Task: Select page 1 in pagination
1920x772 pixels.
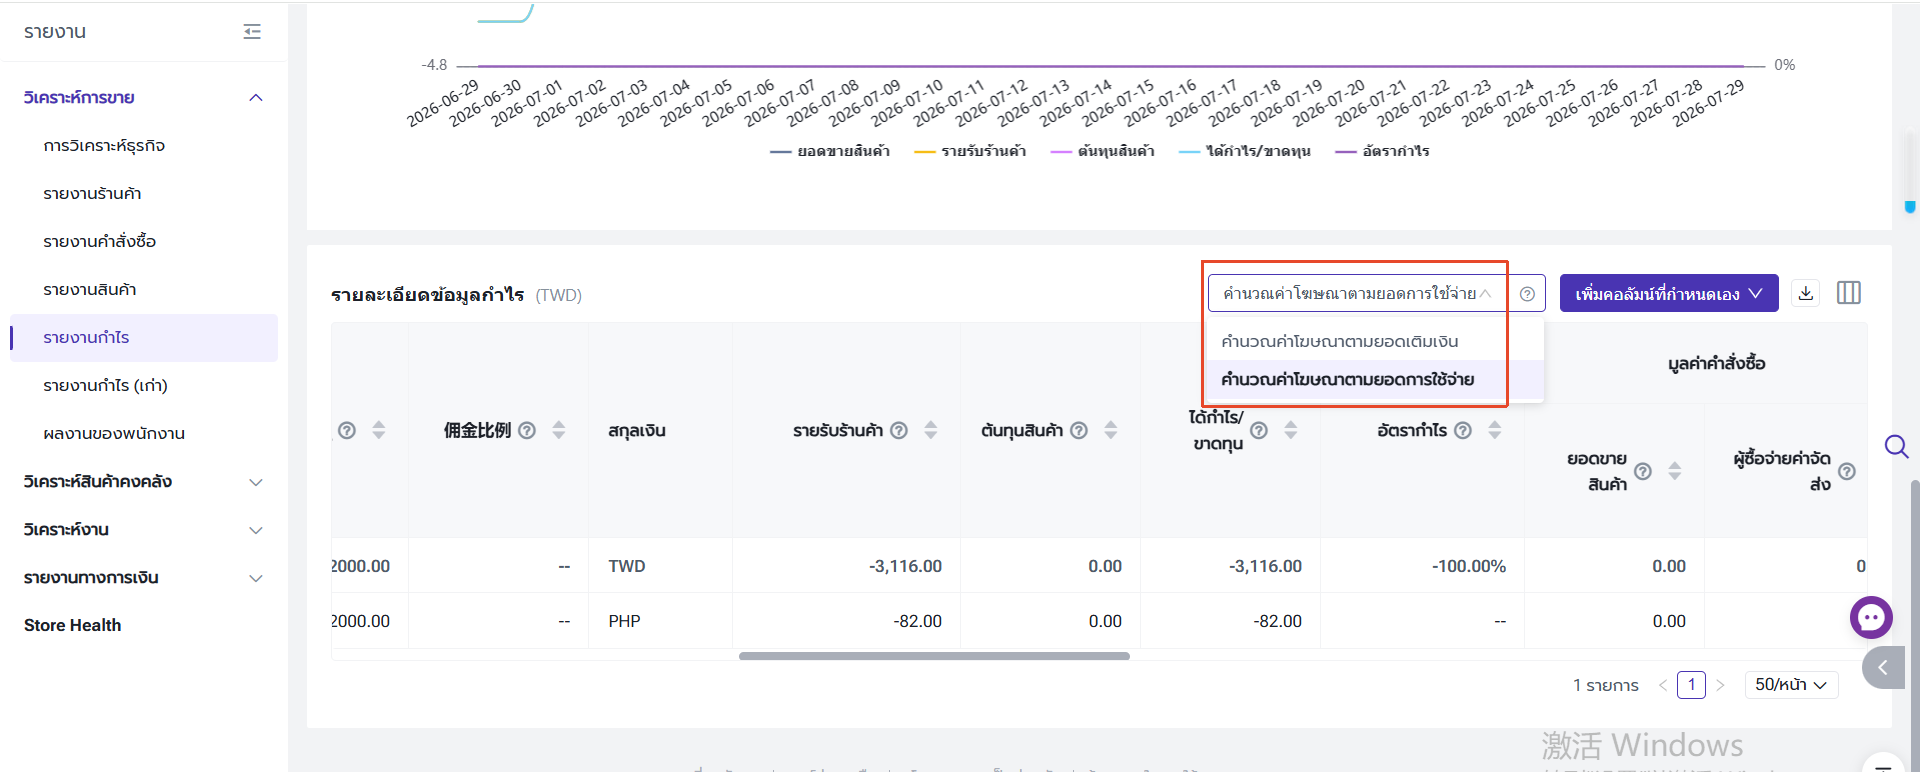Action: point(1691,685)
